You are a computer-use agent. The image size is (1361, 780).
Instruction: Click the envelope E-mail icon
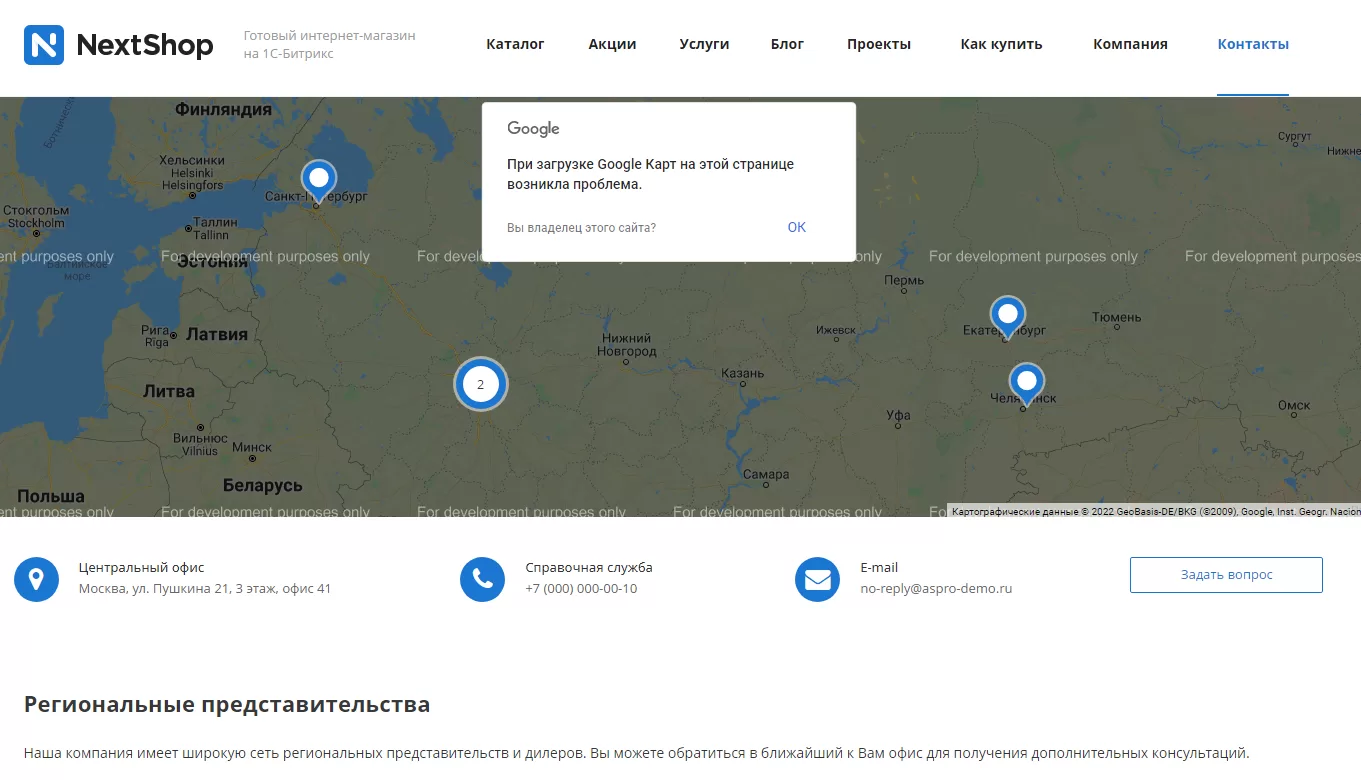click(817, 579)
